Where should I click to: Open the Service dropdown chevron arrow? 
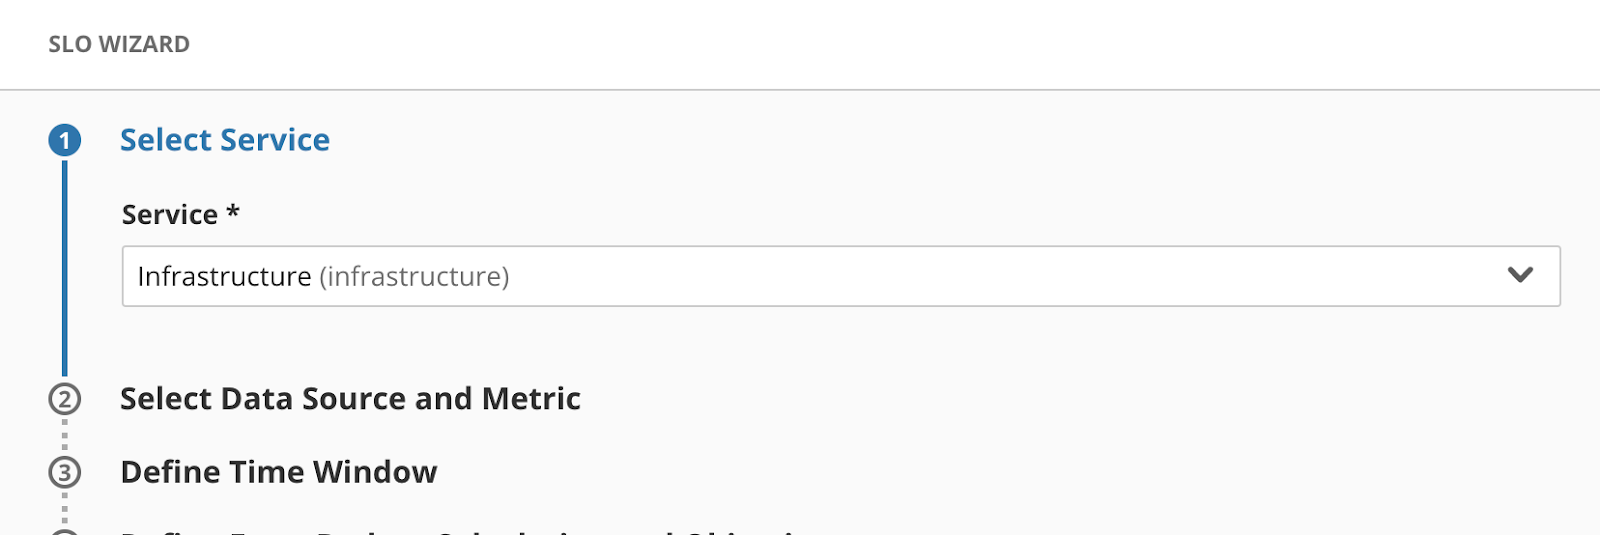click(1520, 275)
